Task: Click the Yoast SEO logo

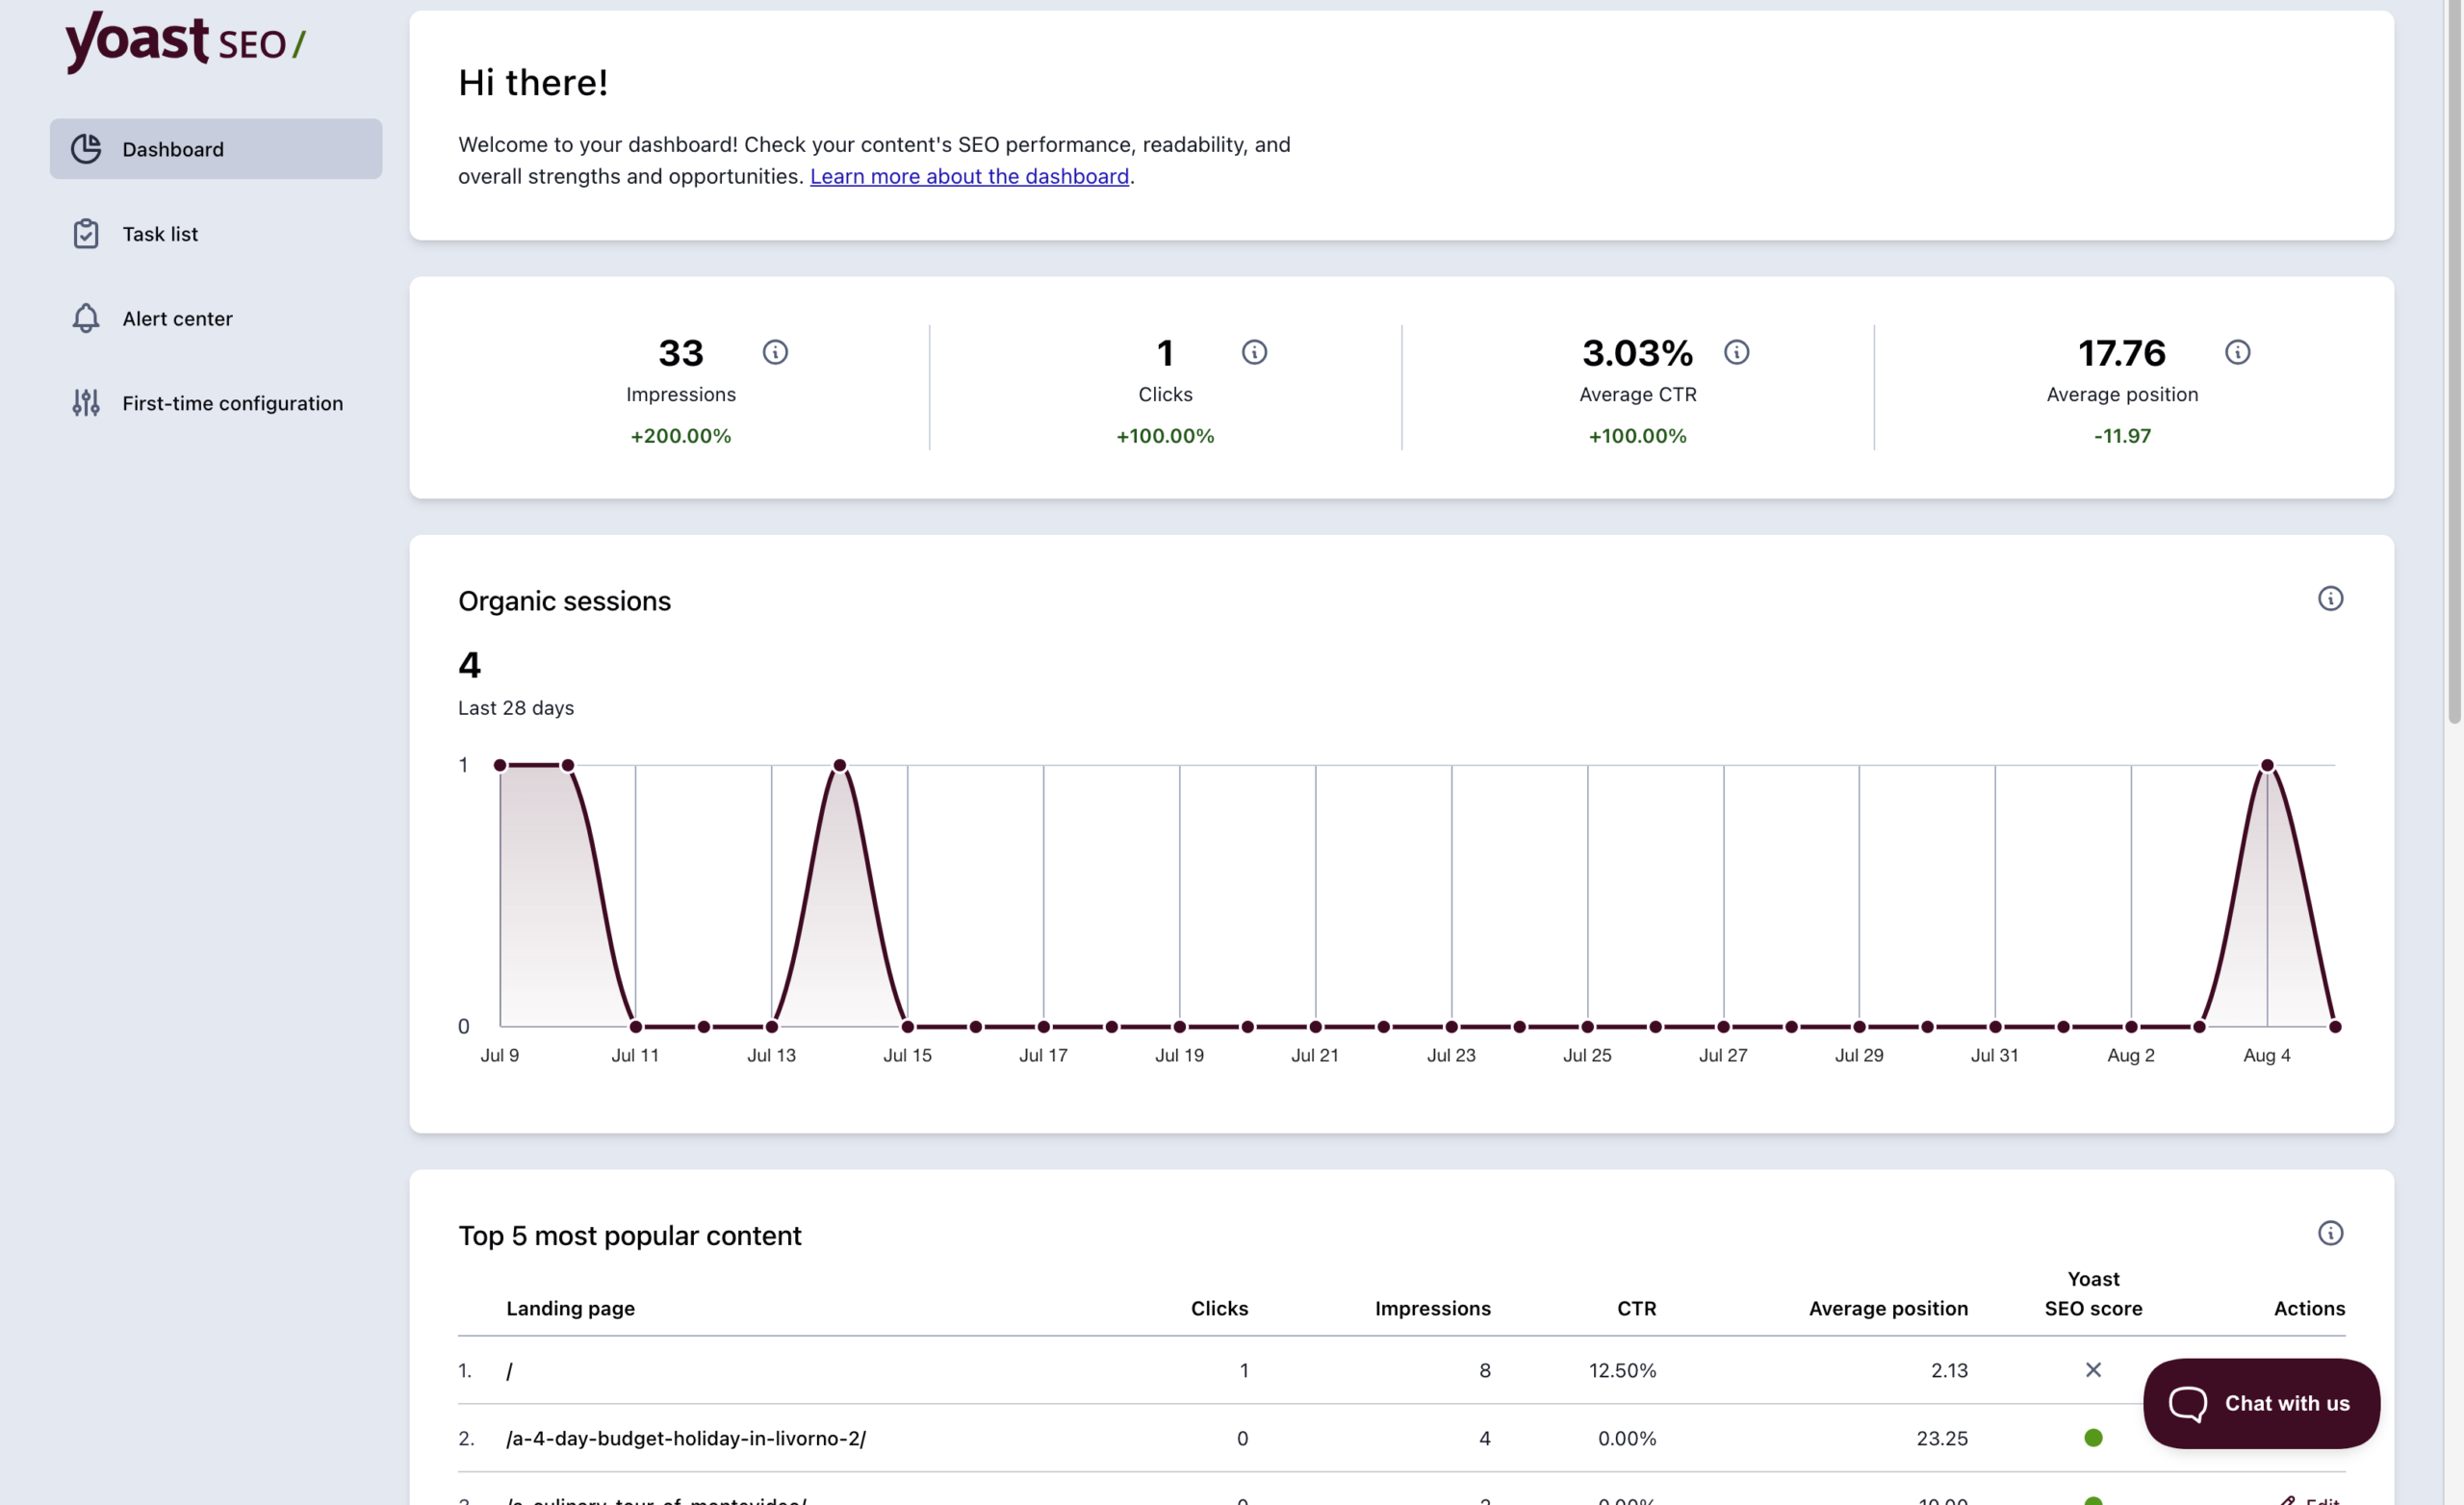Action: point(186,42)
